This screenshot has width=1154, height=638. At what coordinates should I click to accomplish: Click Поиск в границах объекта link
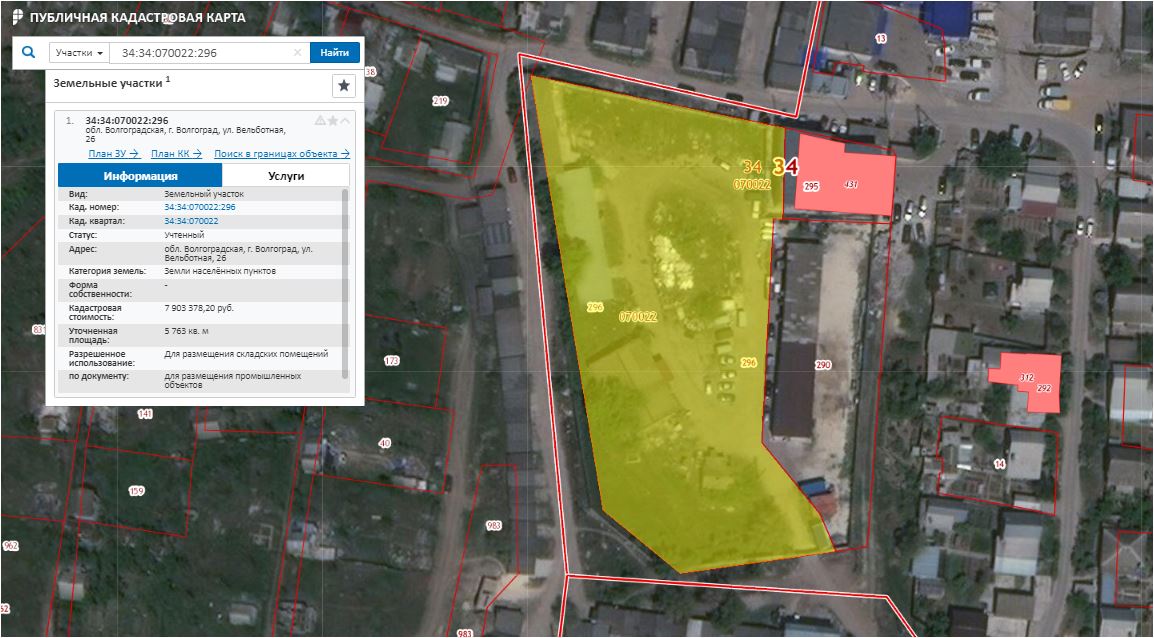(282, 154)
